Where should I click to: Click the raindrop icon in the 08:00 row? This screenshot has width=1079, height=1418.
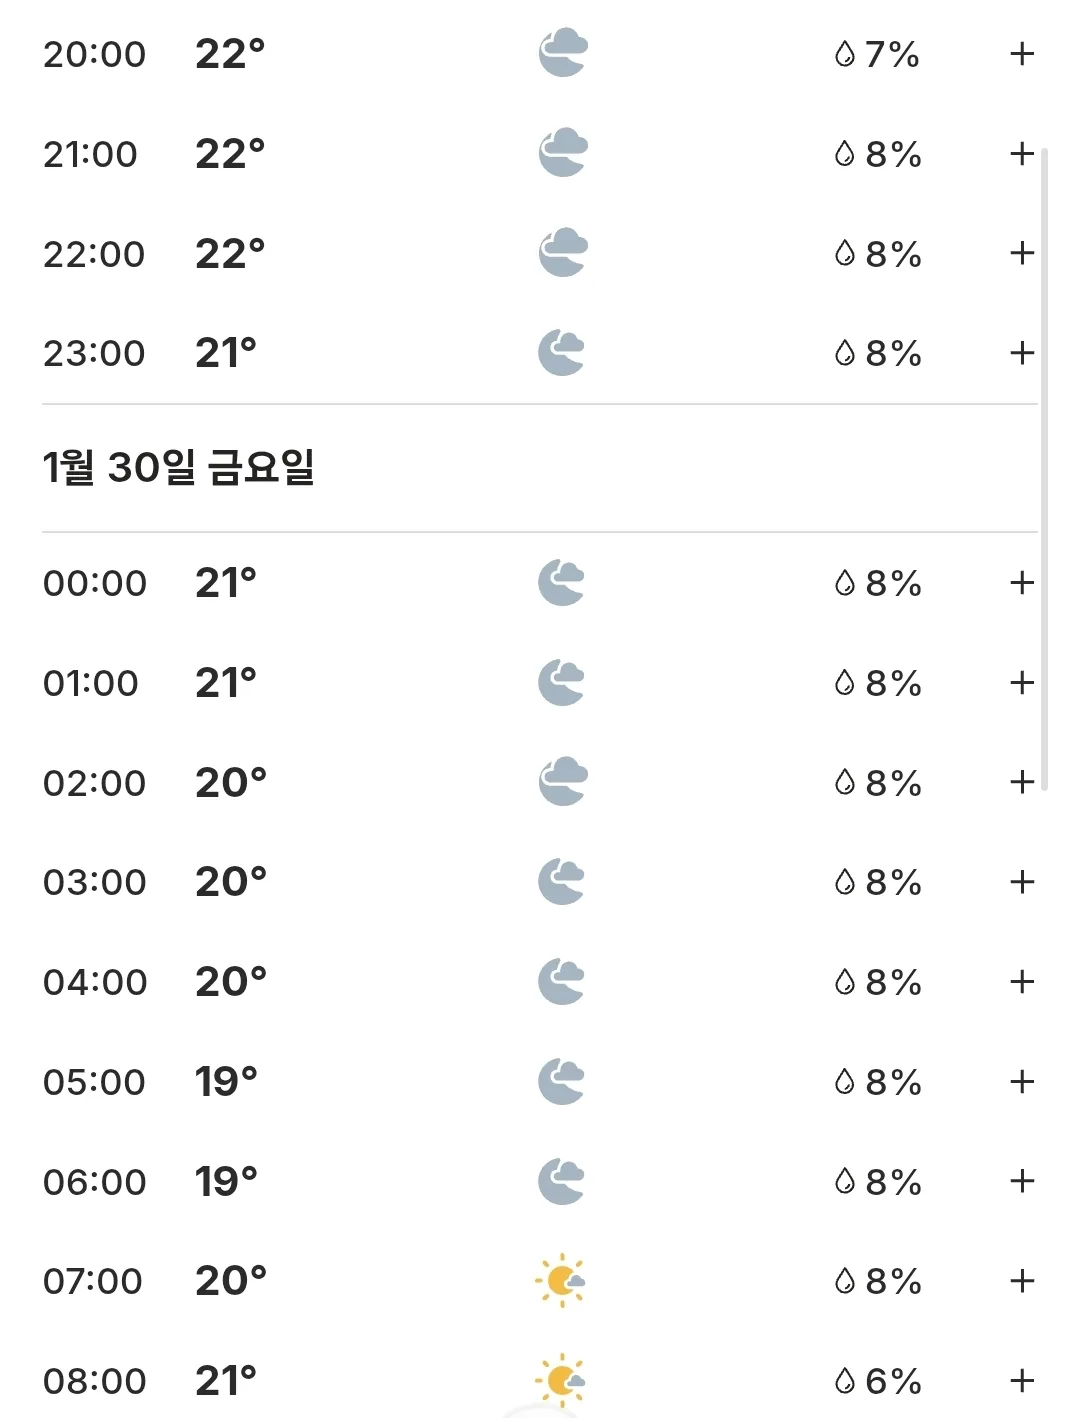point(845,1382)
